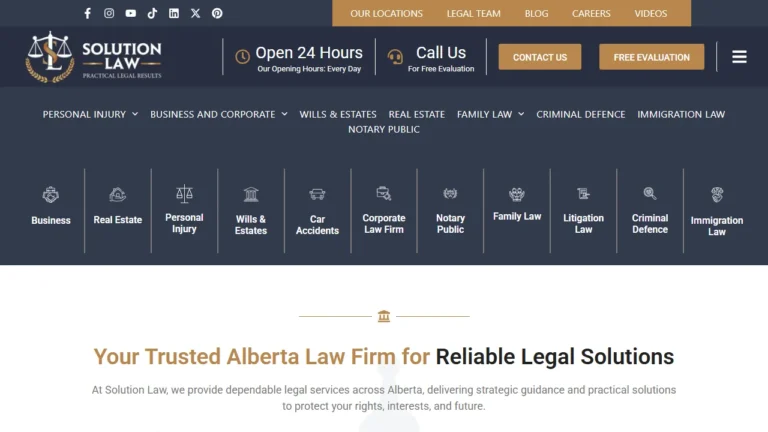Select Real Estate in navigation menu
The image size is (768, 432).
coord(417,114)
